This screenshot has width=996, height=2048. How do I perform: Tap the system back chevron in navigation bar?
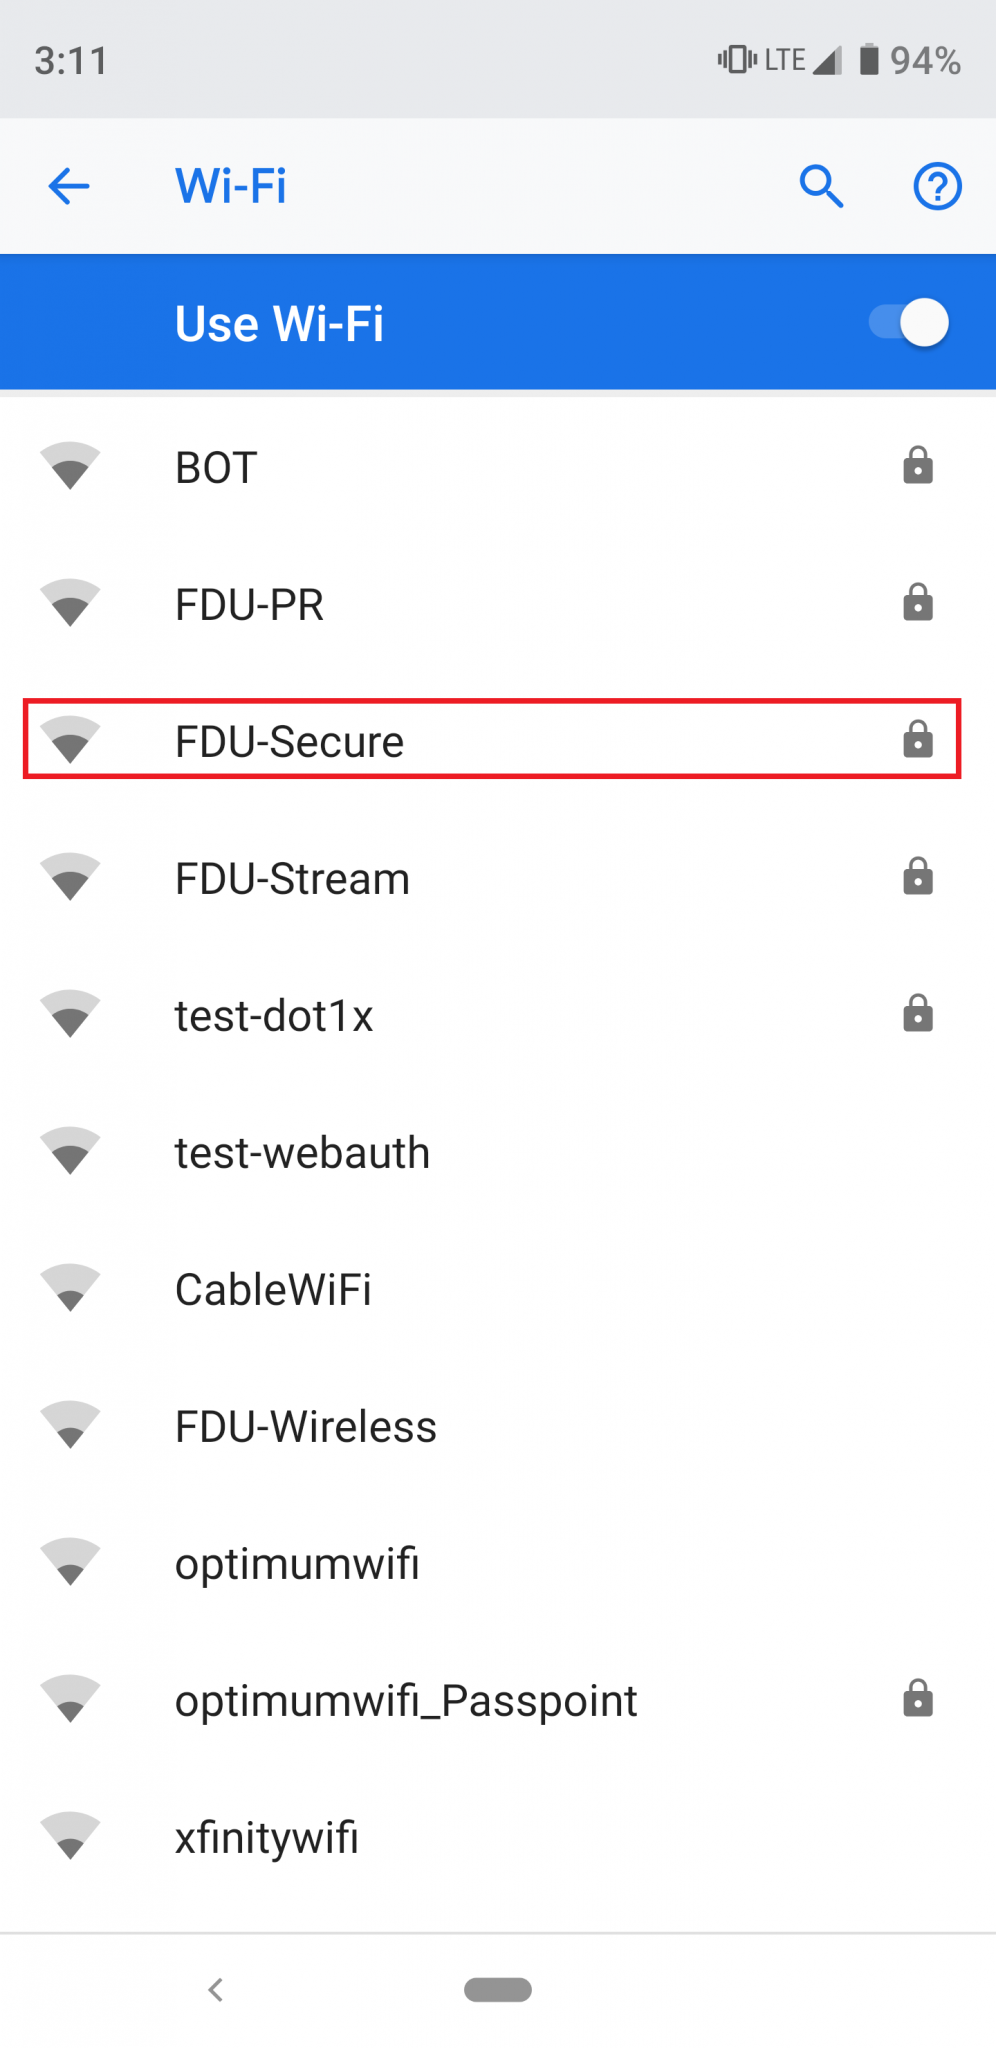click(215, 1990)
